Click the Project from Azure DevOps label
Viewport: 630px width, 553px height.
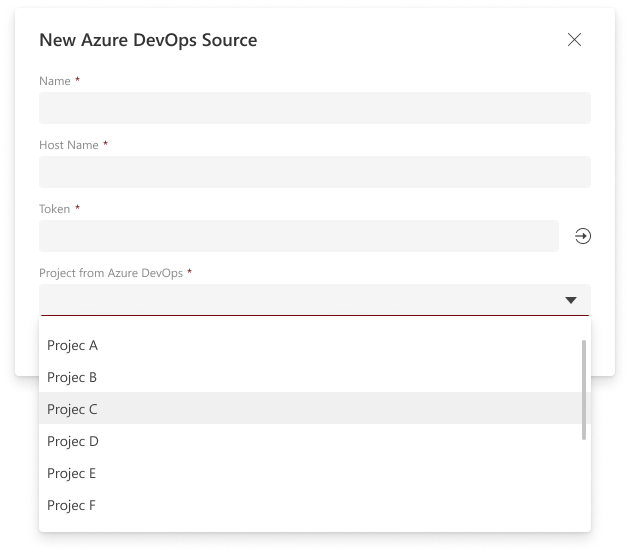(111, 273)
